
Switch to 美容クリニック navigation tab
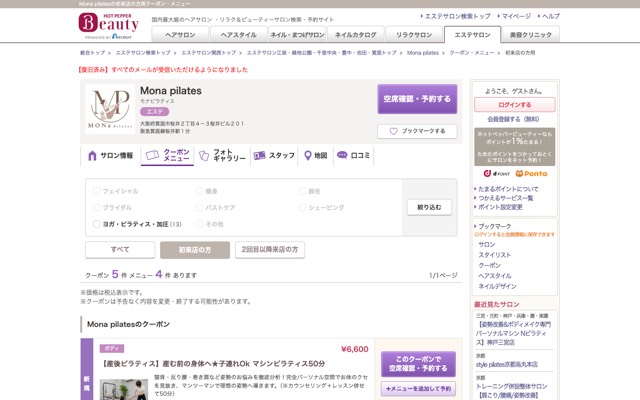tap(531, 35)
